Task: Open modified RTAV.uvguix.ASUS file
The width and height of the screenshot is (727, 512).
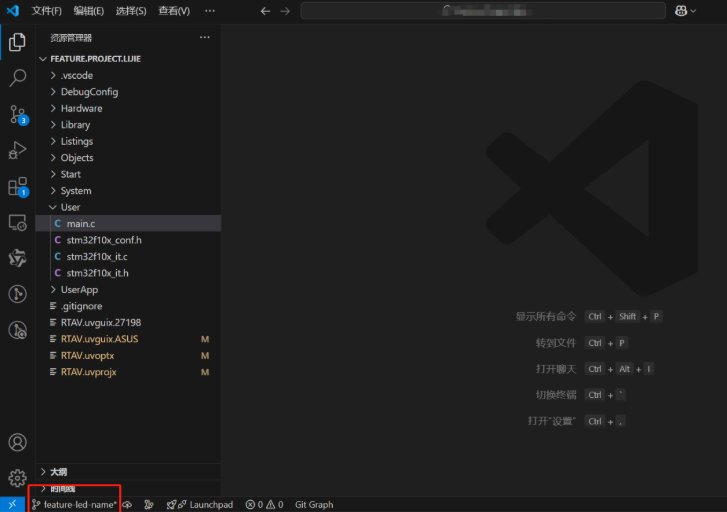Action: pyautogui.click(x=128, y=339)
